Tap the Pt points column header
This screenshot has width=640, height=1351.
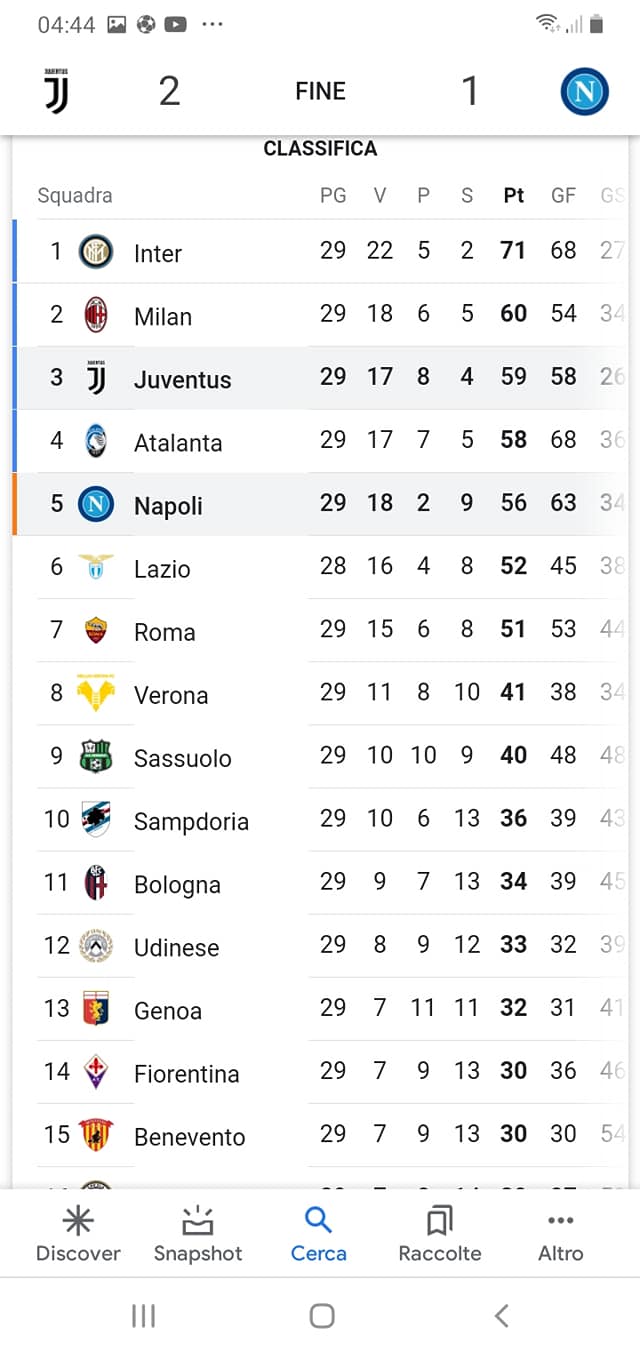[x=513, y=196]
